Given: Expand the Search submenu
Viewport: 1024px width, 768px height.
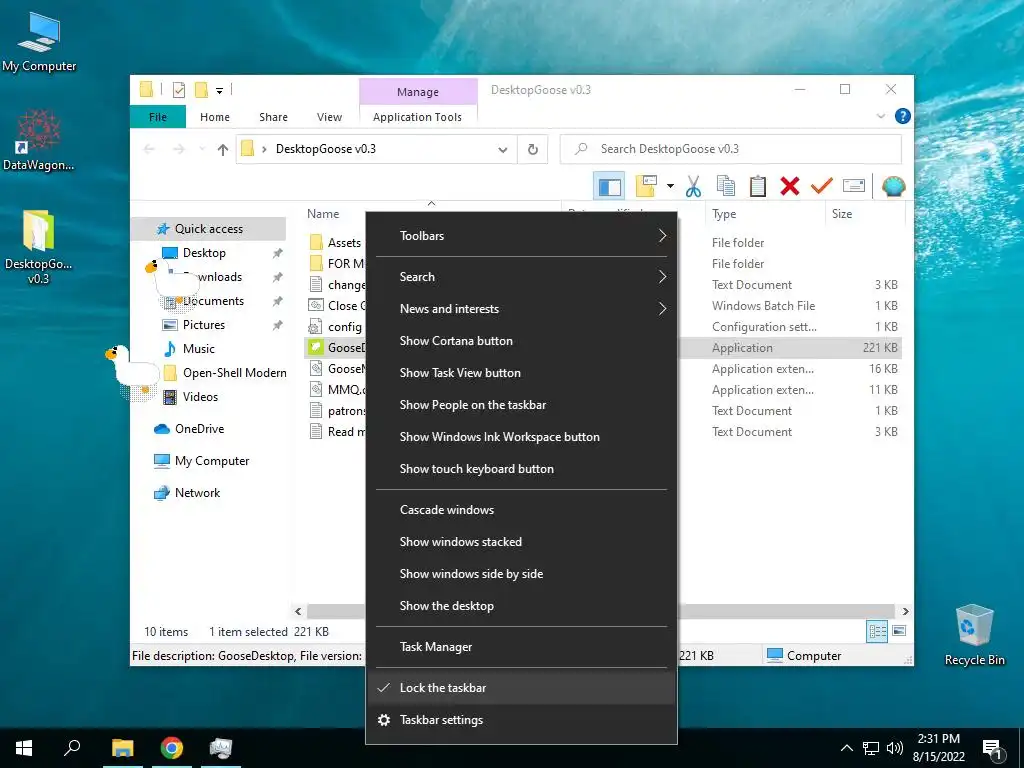Looking at the screenshot, I should click(x=521, y=277).
